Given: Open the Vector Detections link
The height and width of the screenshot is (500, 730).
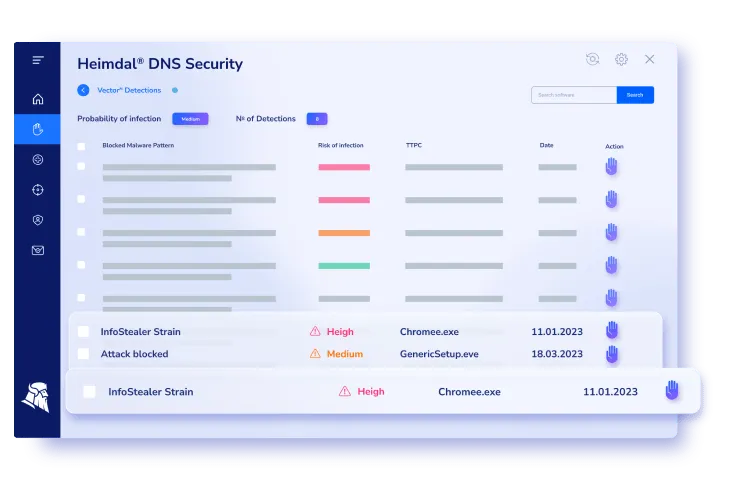Looking at the screenshot, I should pos(129,90).
